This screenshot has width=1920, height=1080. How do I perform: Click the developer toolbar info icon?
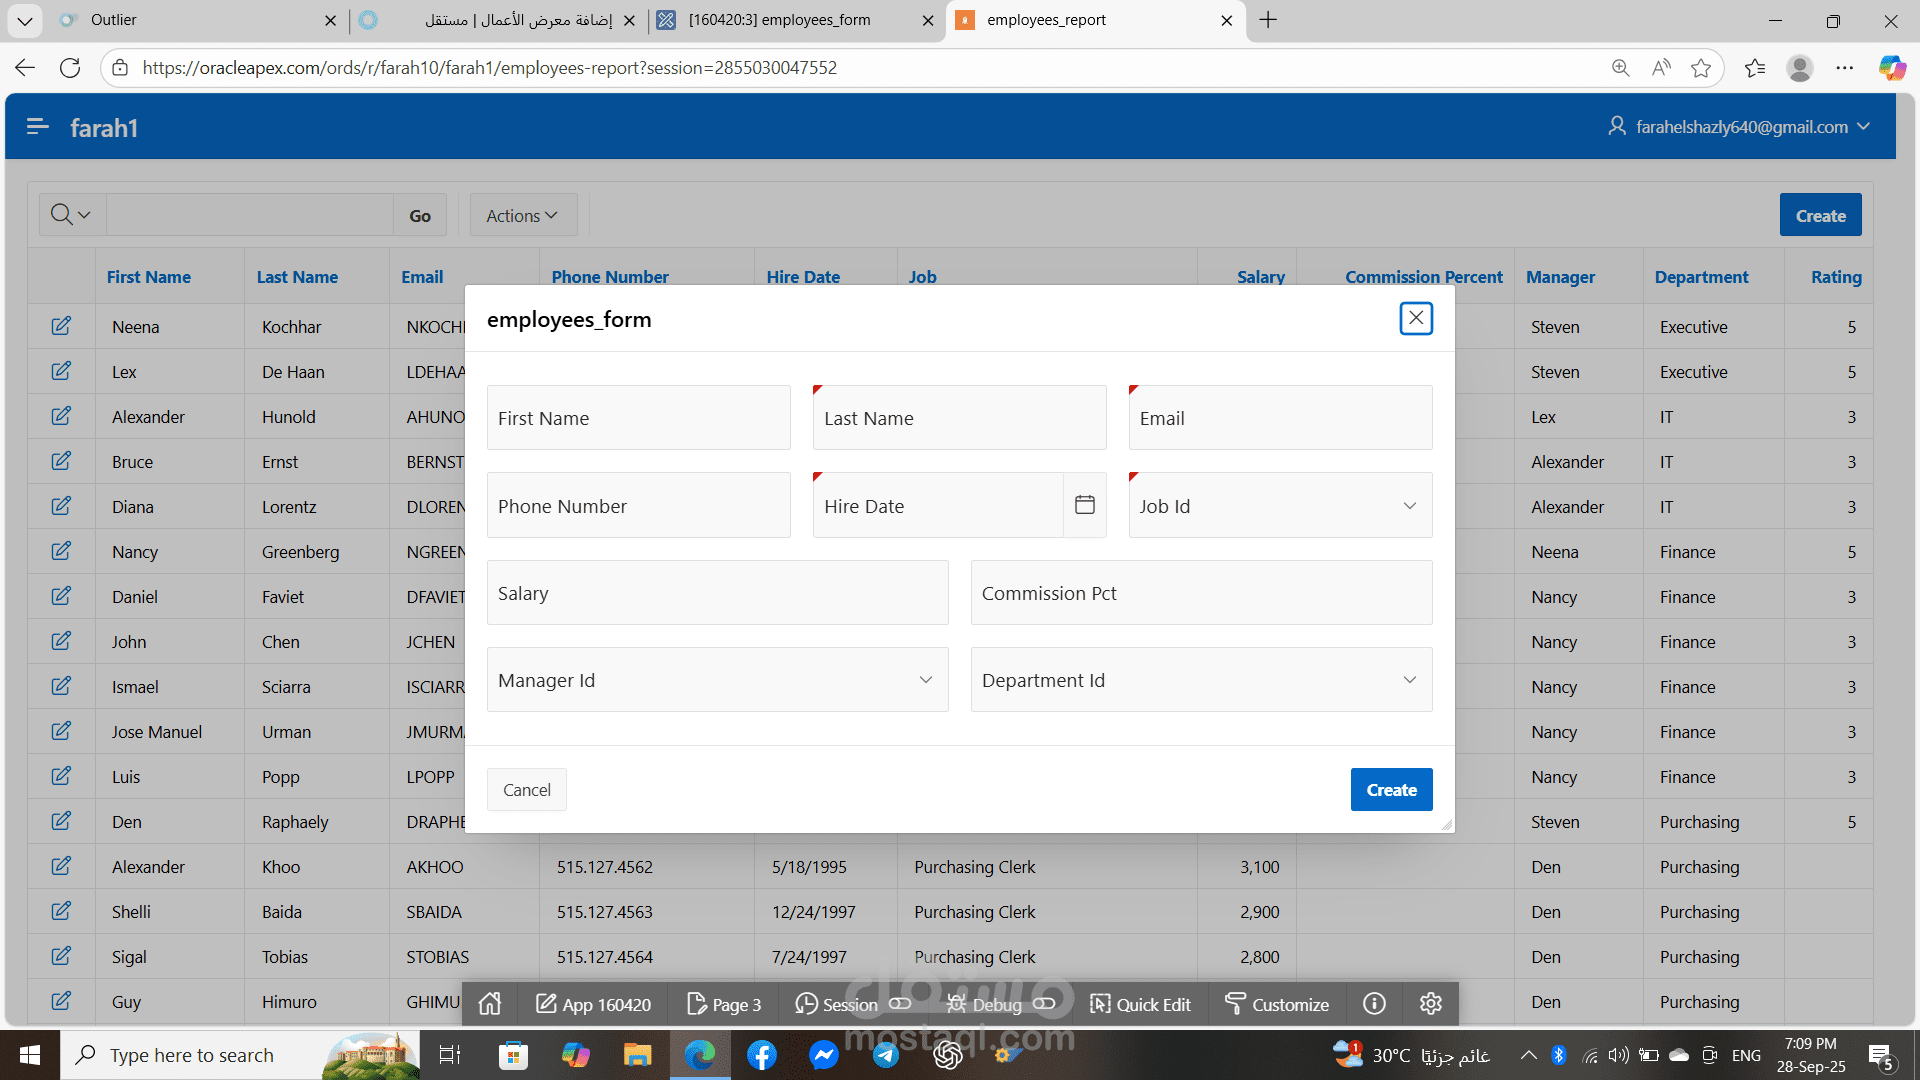click(x=1374, y=1004)
